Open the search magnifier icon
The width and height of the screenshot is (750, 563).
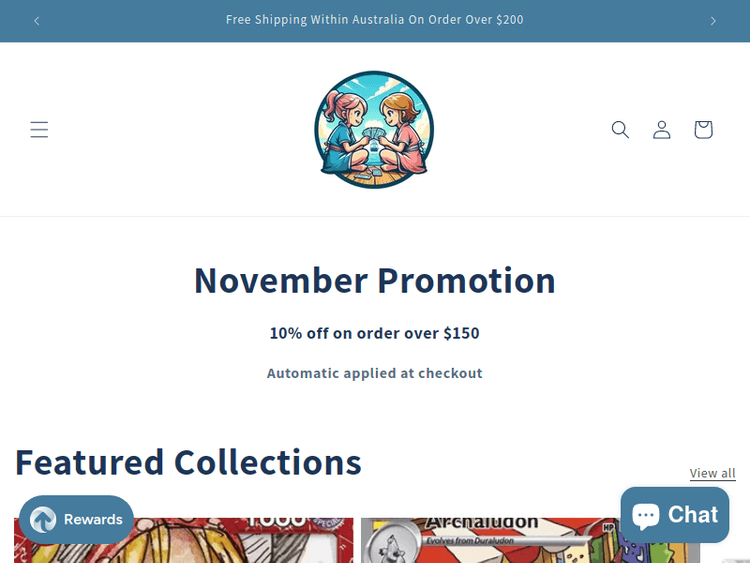coord(620,130)
